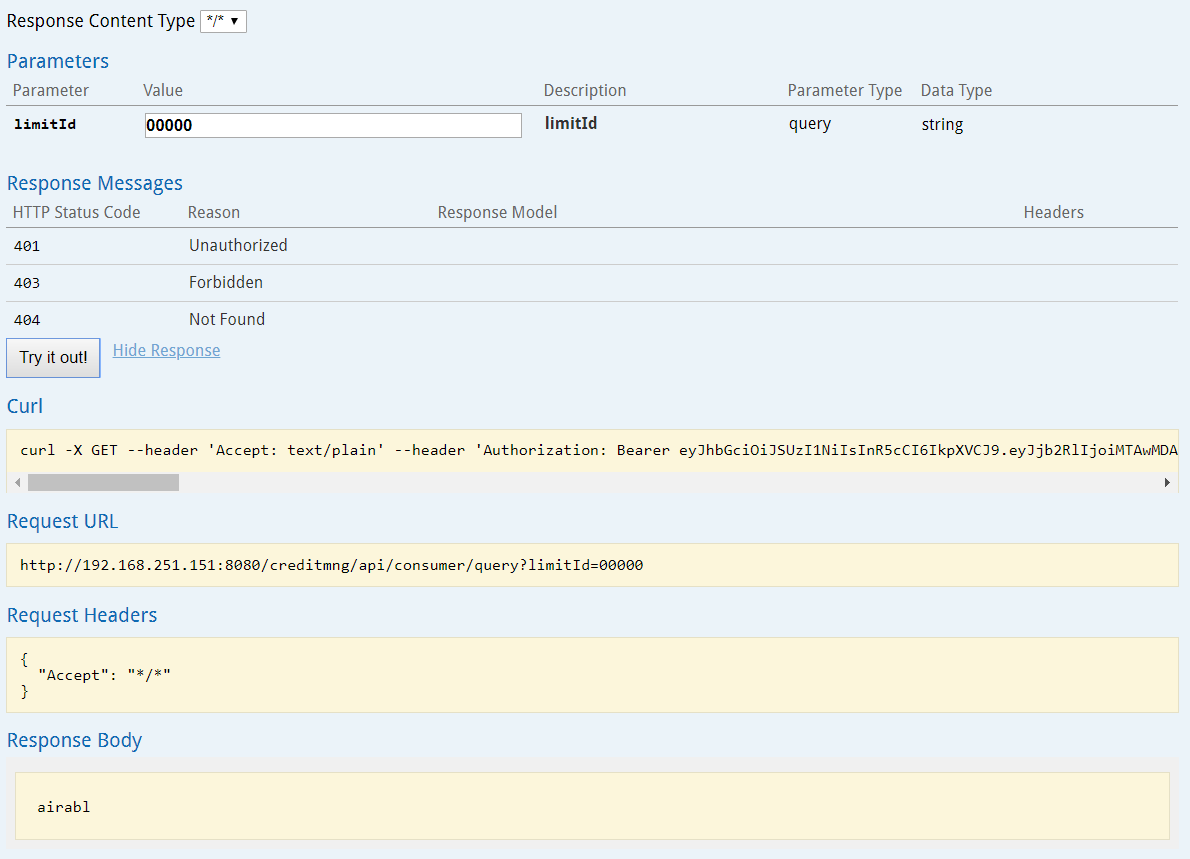
Task: Click the Curl scrollbar left arrow
Action: pos(15,483)
